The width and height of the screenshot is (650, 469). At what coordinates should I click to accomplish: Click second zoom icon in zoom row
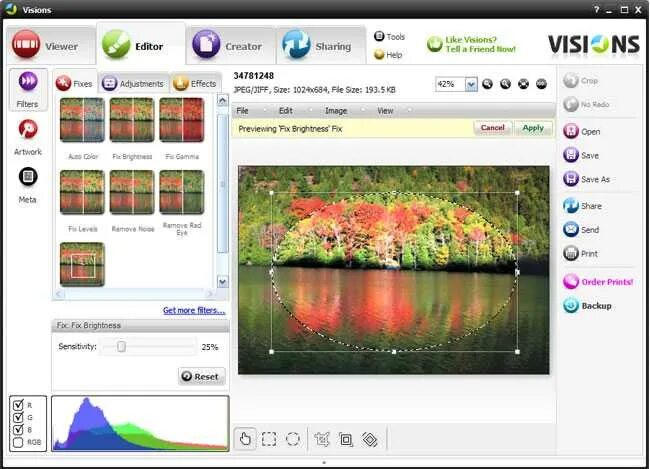505,84
